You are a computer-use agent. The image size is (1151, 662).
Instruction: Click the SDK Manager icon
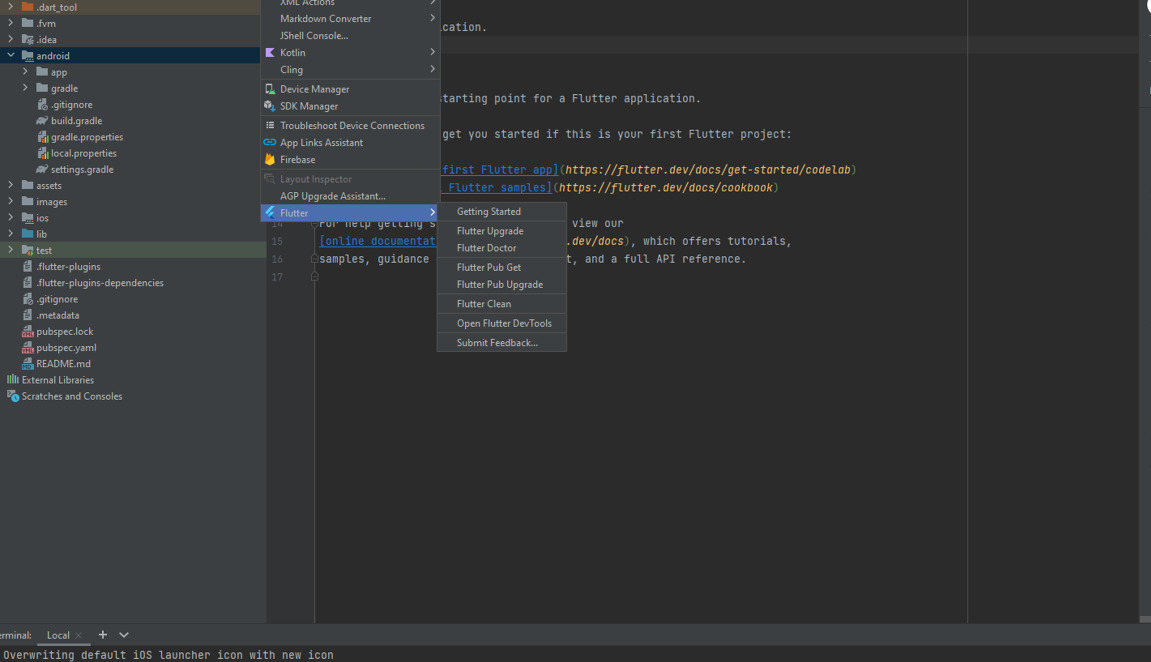[270, 106]
